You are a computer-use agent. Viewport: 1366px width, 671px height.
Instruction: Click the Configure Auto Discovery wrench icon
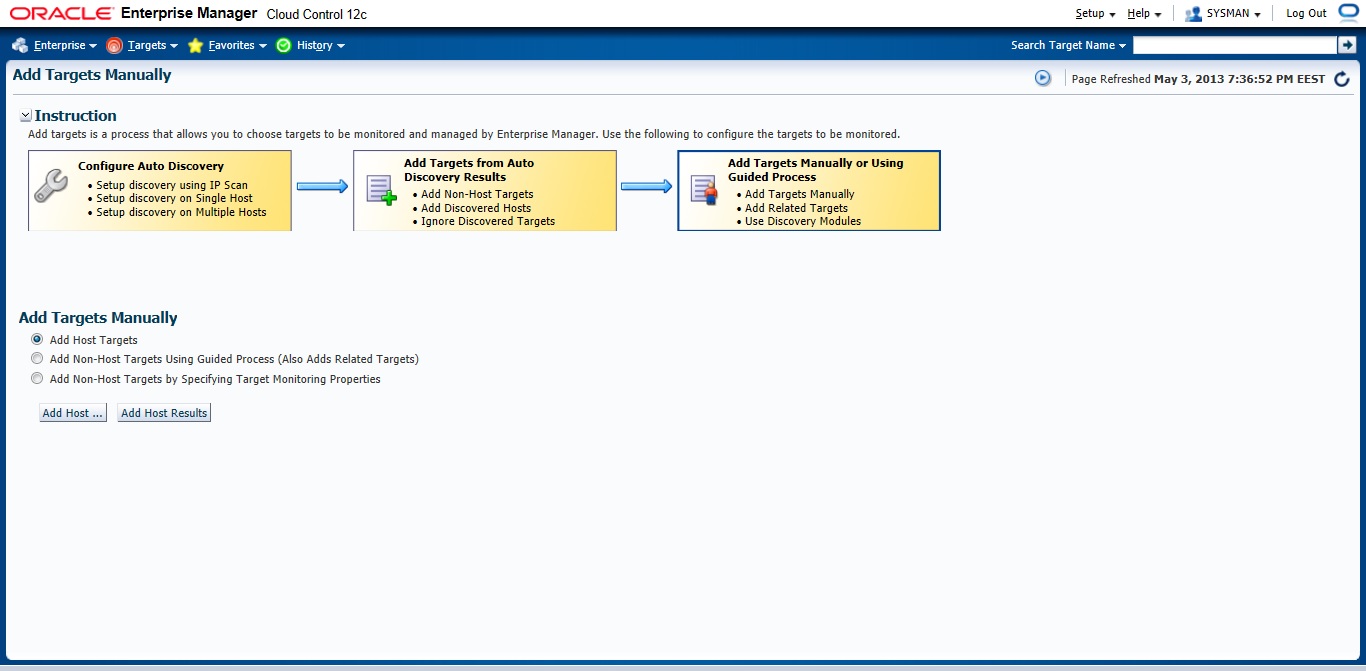[x=51, y=186]
